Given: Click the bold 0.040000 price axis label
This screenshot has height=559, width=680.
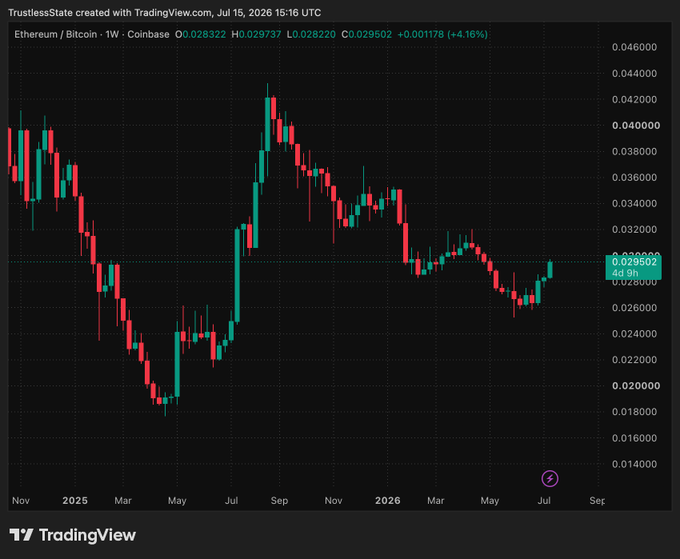Looking at the screenshot, I should [x=636, y=125].
